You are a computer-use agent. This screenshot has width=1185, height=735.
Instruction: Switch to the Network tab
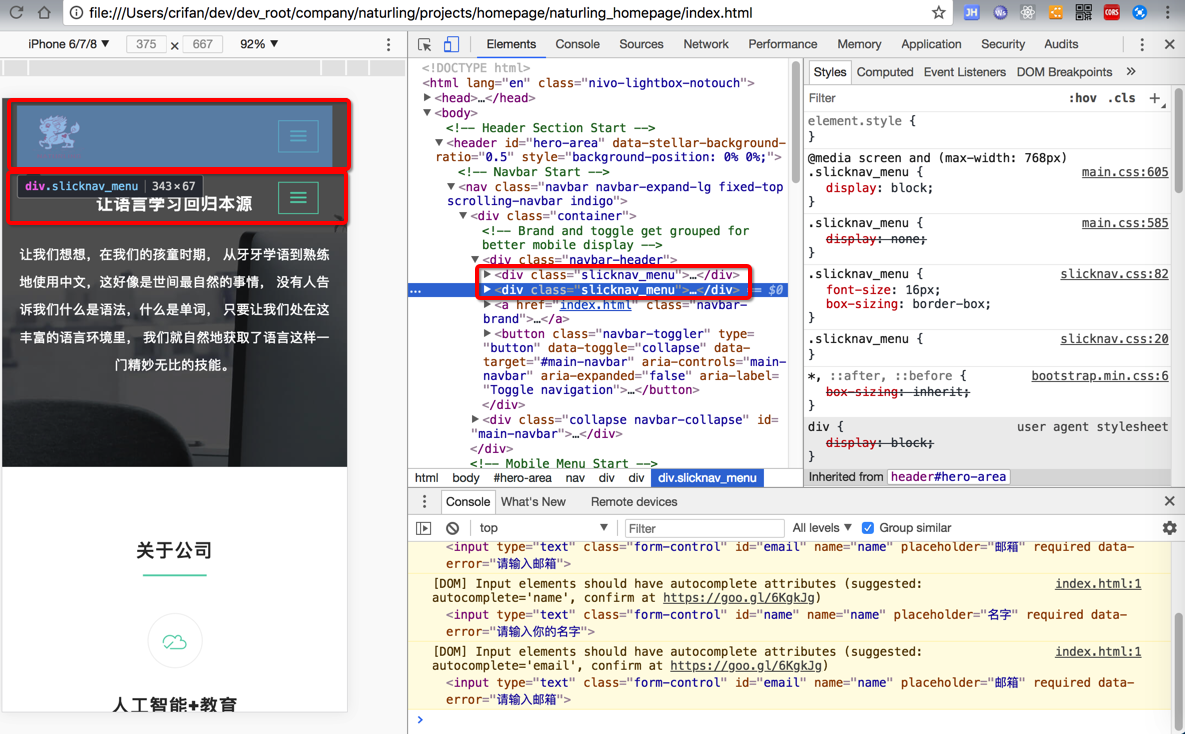pos(706,45)
